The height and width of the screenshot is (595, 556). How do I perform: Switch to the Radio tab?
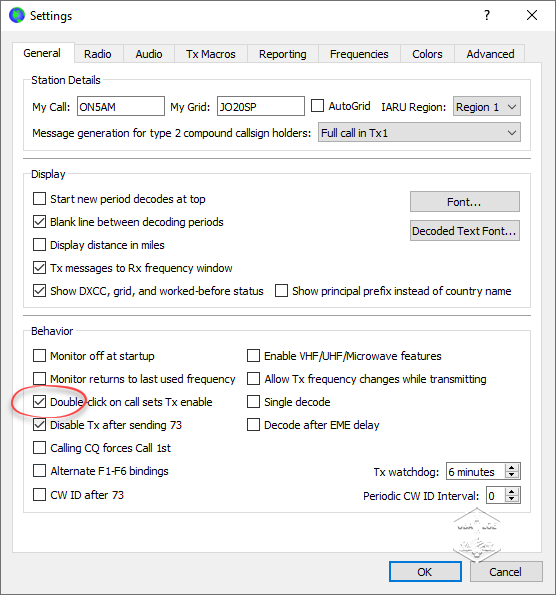click(98, 54)
